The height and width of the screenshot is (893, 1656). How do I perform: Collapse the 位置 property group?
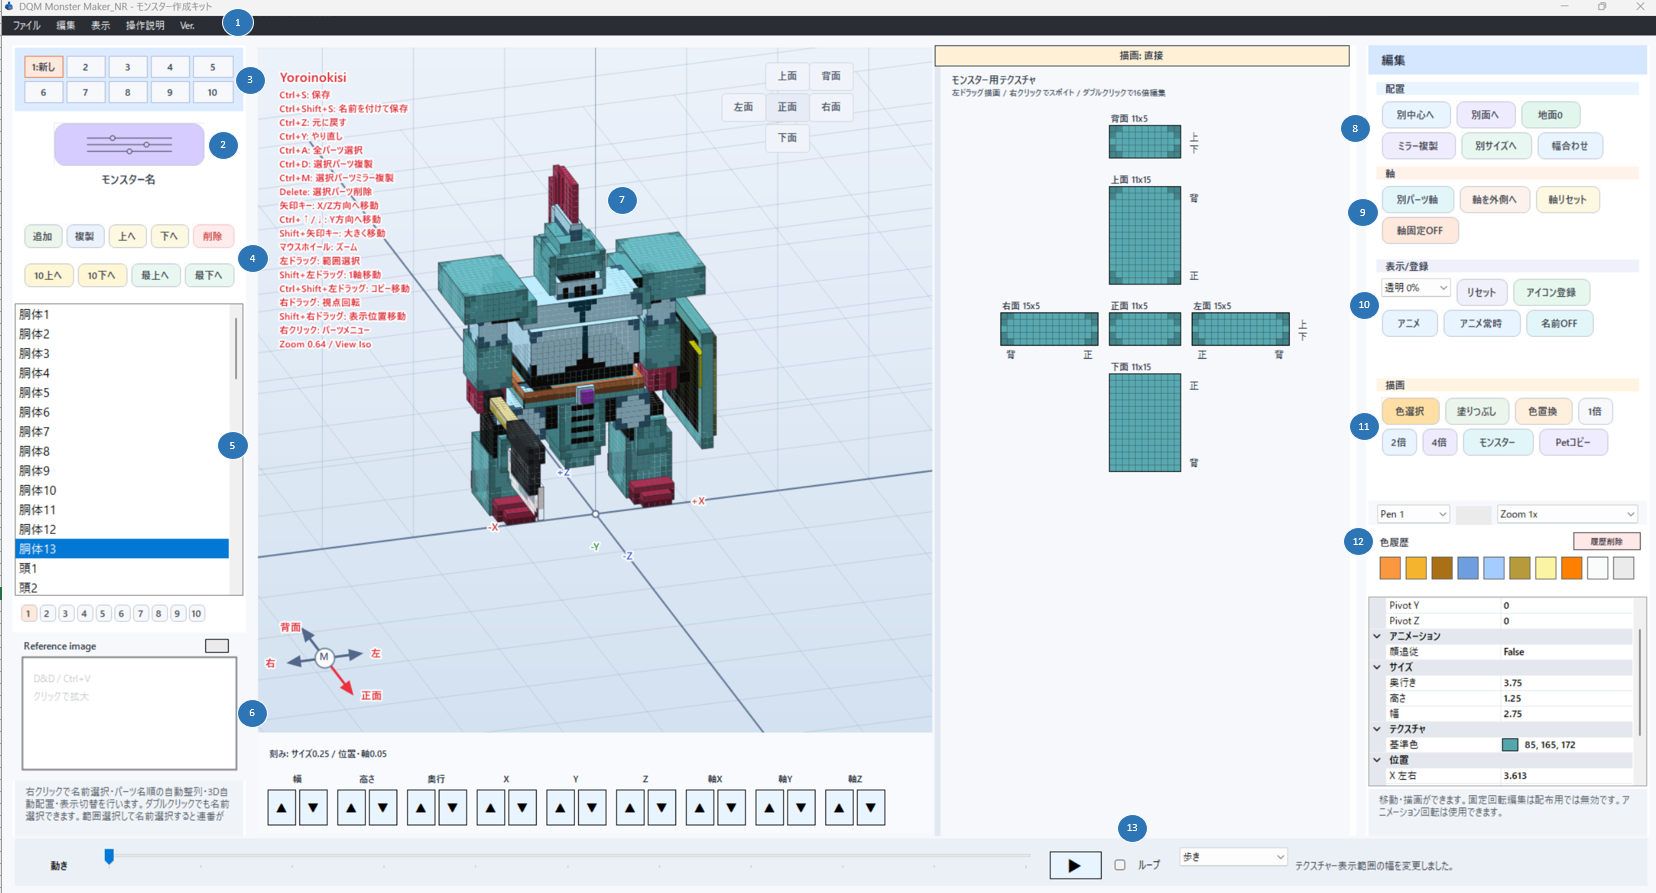pyautogui.click(x=1377, y=761)
